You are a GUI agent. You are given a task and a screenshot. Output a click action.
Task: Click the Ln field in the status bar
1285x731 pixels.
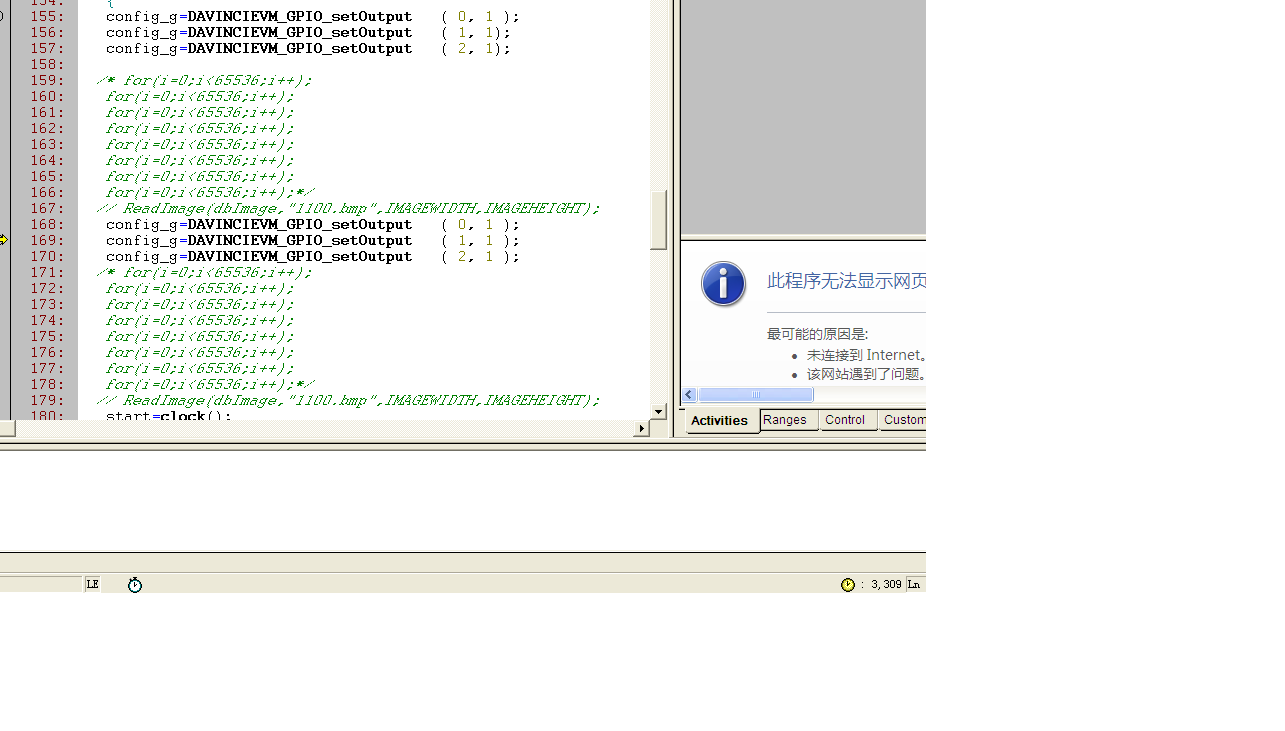[x=914, y=584]
